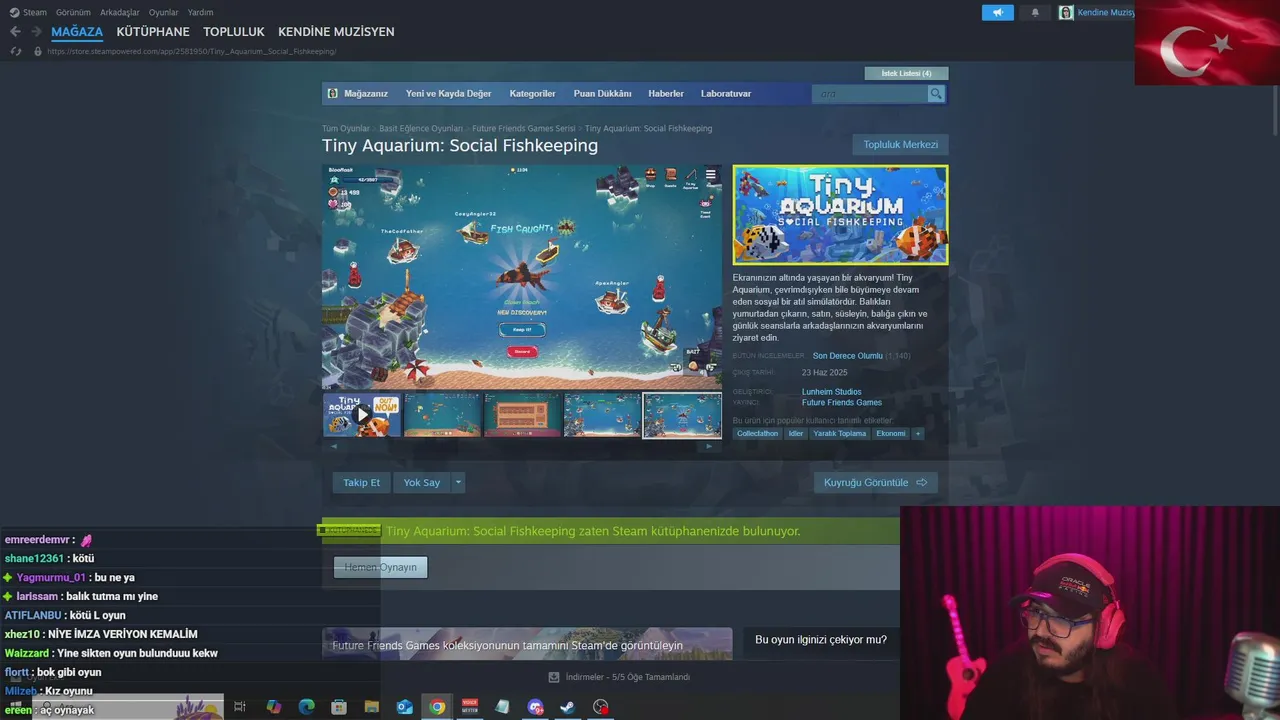Click the Steam taskbar icon

pyautogui.click(x=567, y=707)
